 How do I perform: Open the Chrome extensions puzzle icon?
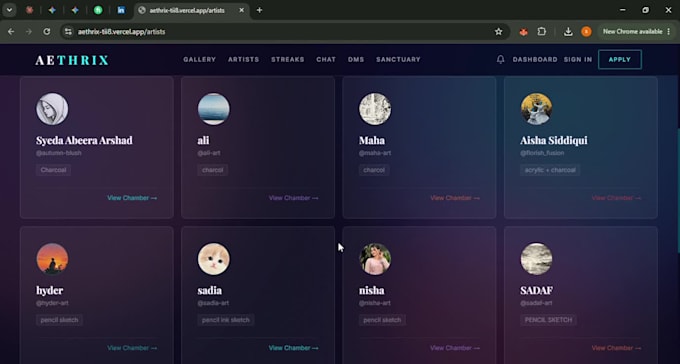[x=542, y=32]
